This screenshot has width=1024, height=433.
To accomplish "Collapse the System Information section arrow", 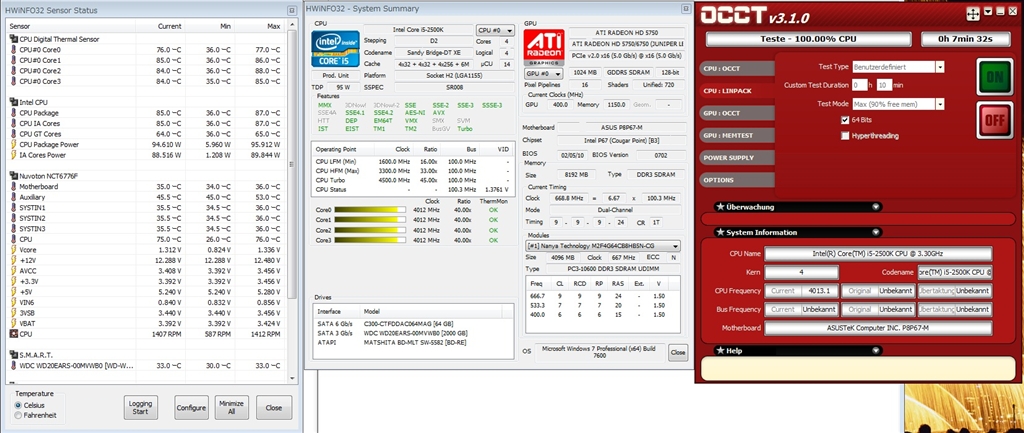I will (876, 233).
